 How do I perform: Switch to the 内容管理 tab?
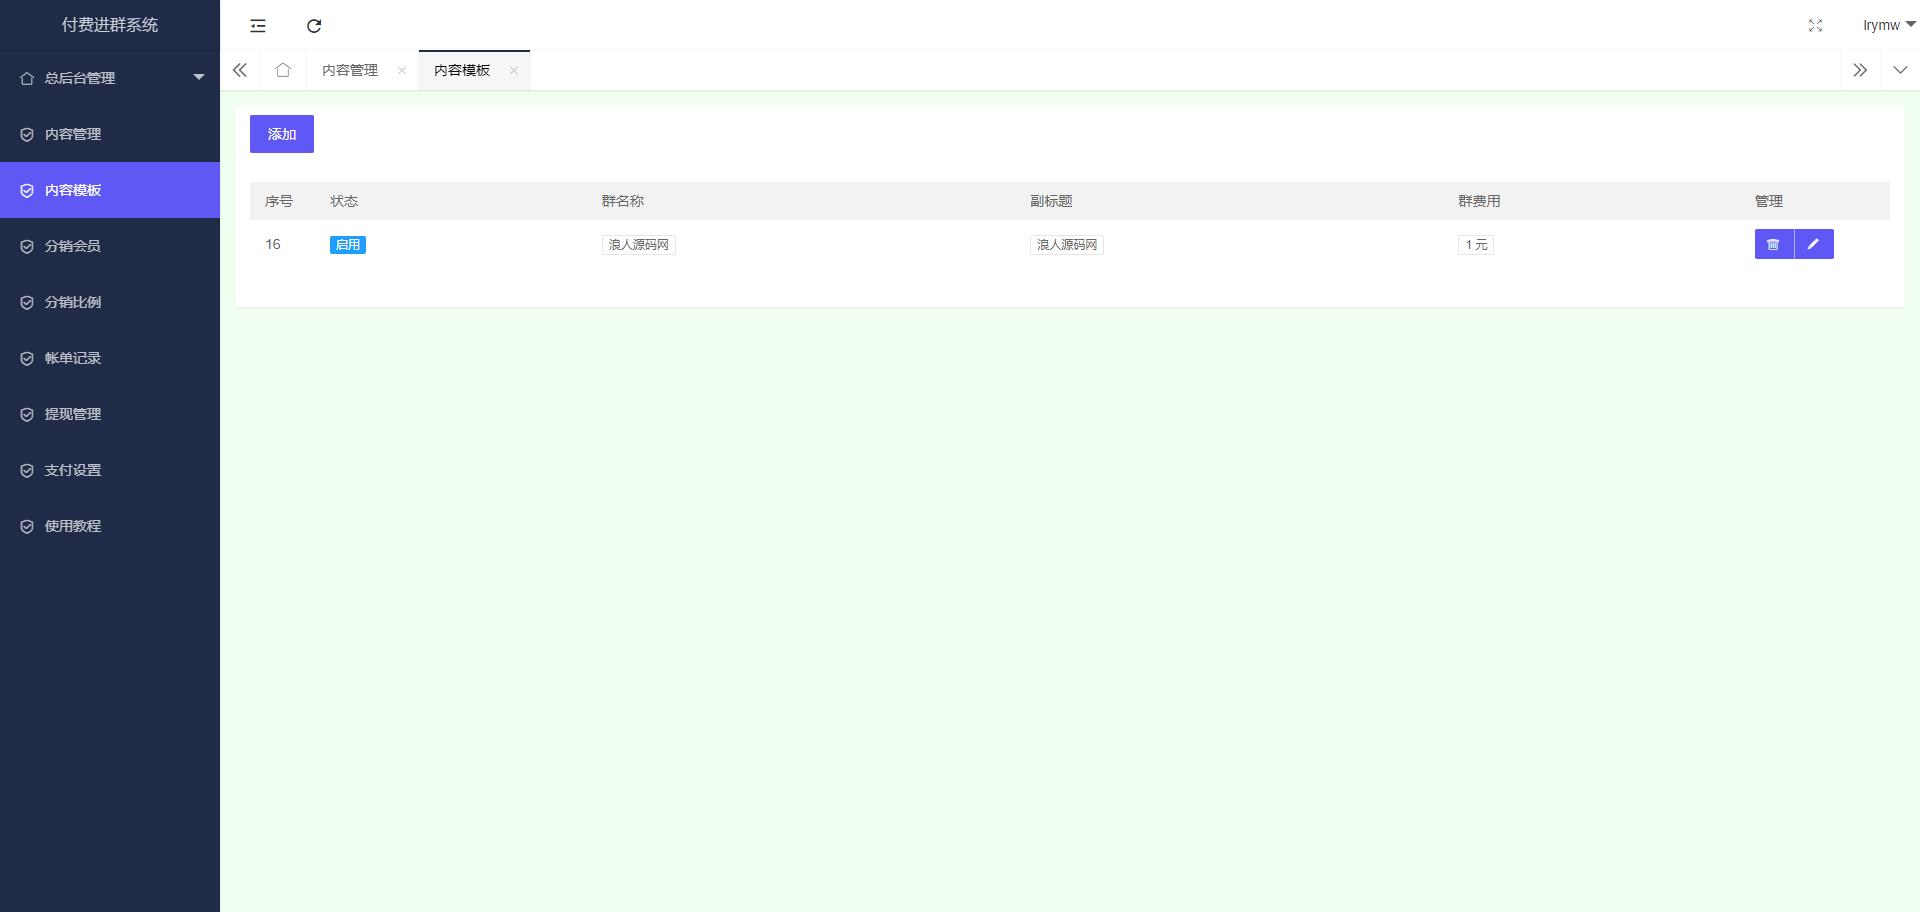(x=350, y=70)
